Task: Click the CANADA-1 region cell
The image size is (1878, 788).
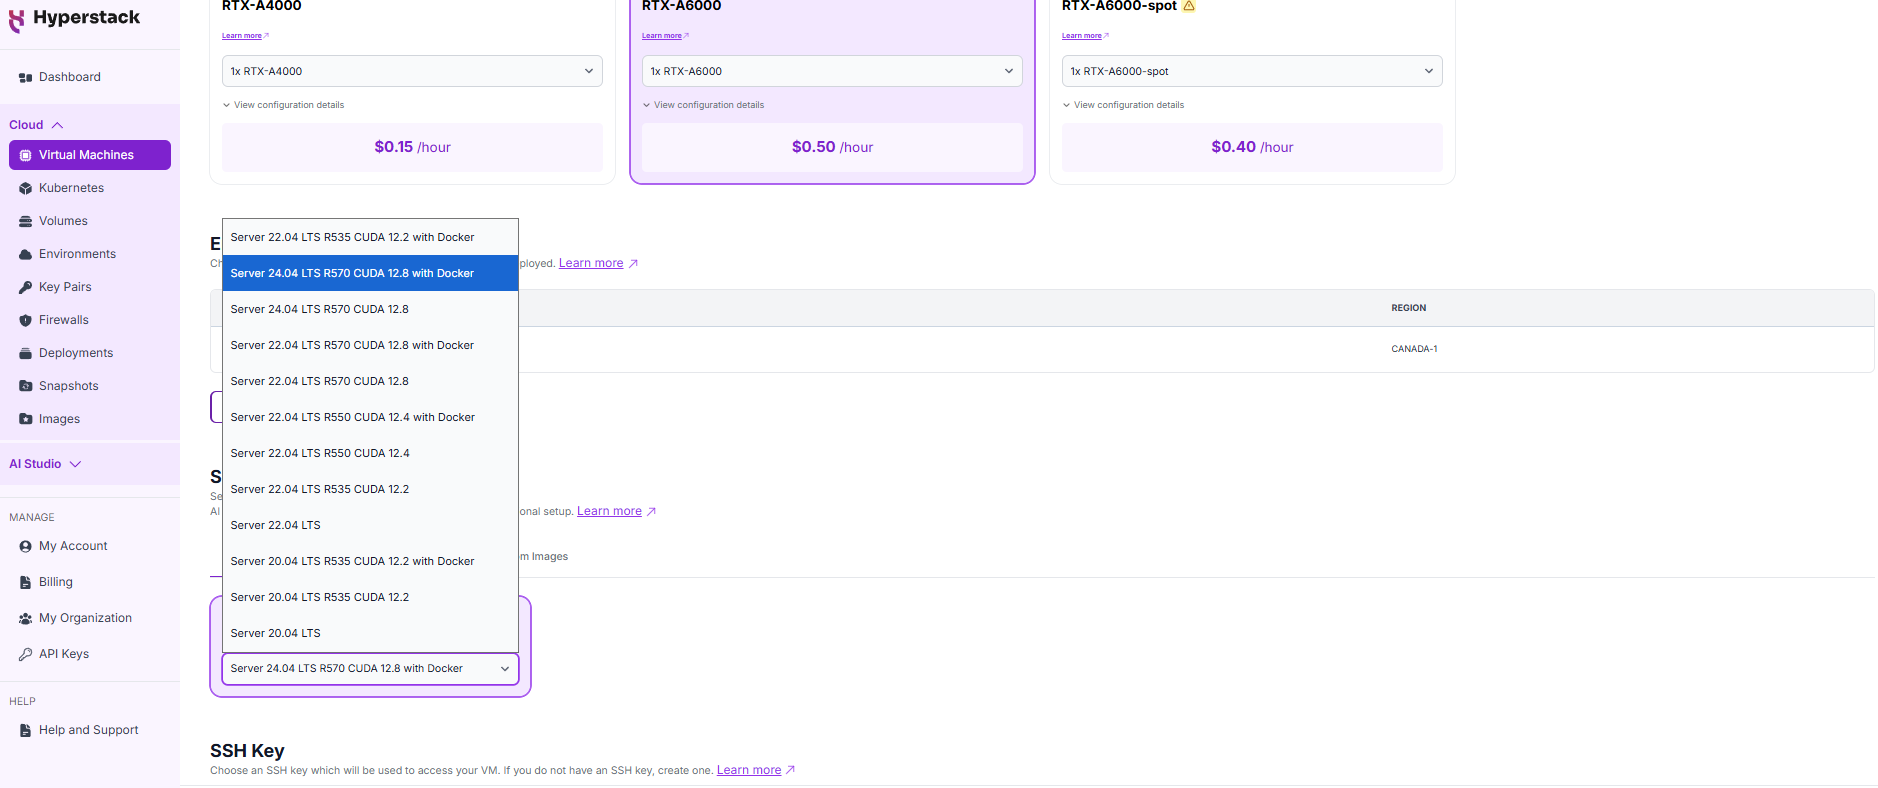Action: point(1414,349)
